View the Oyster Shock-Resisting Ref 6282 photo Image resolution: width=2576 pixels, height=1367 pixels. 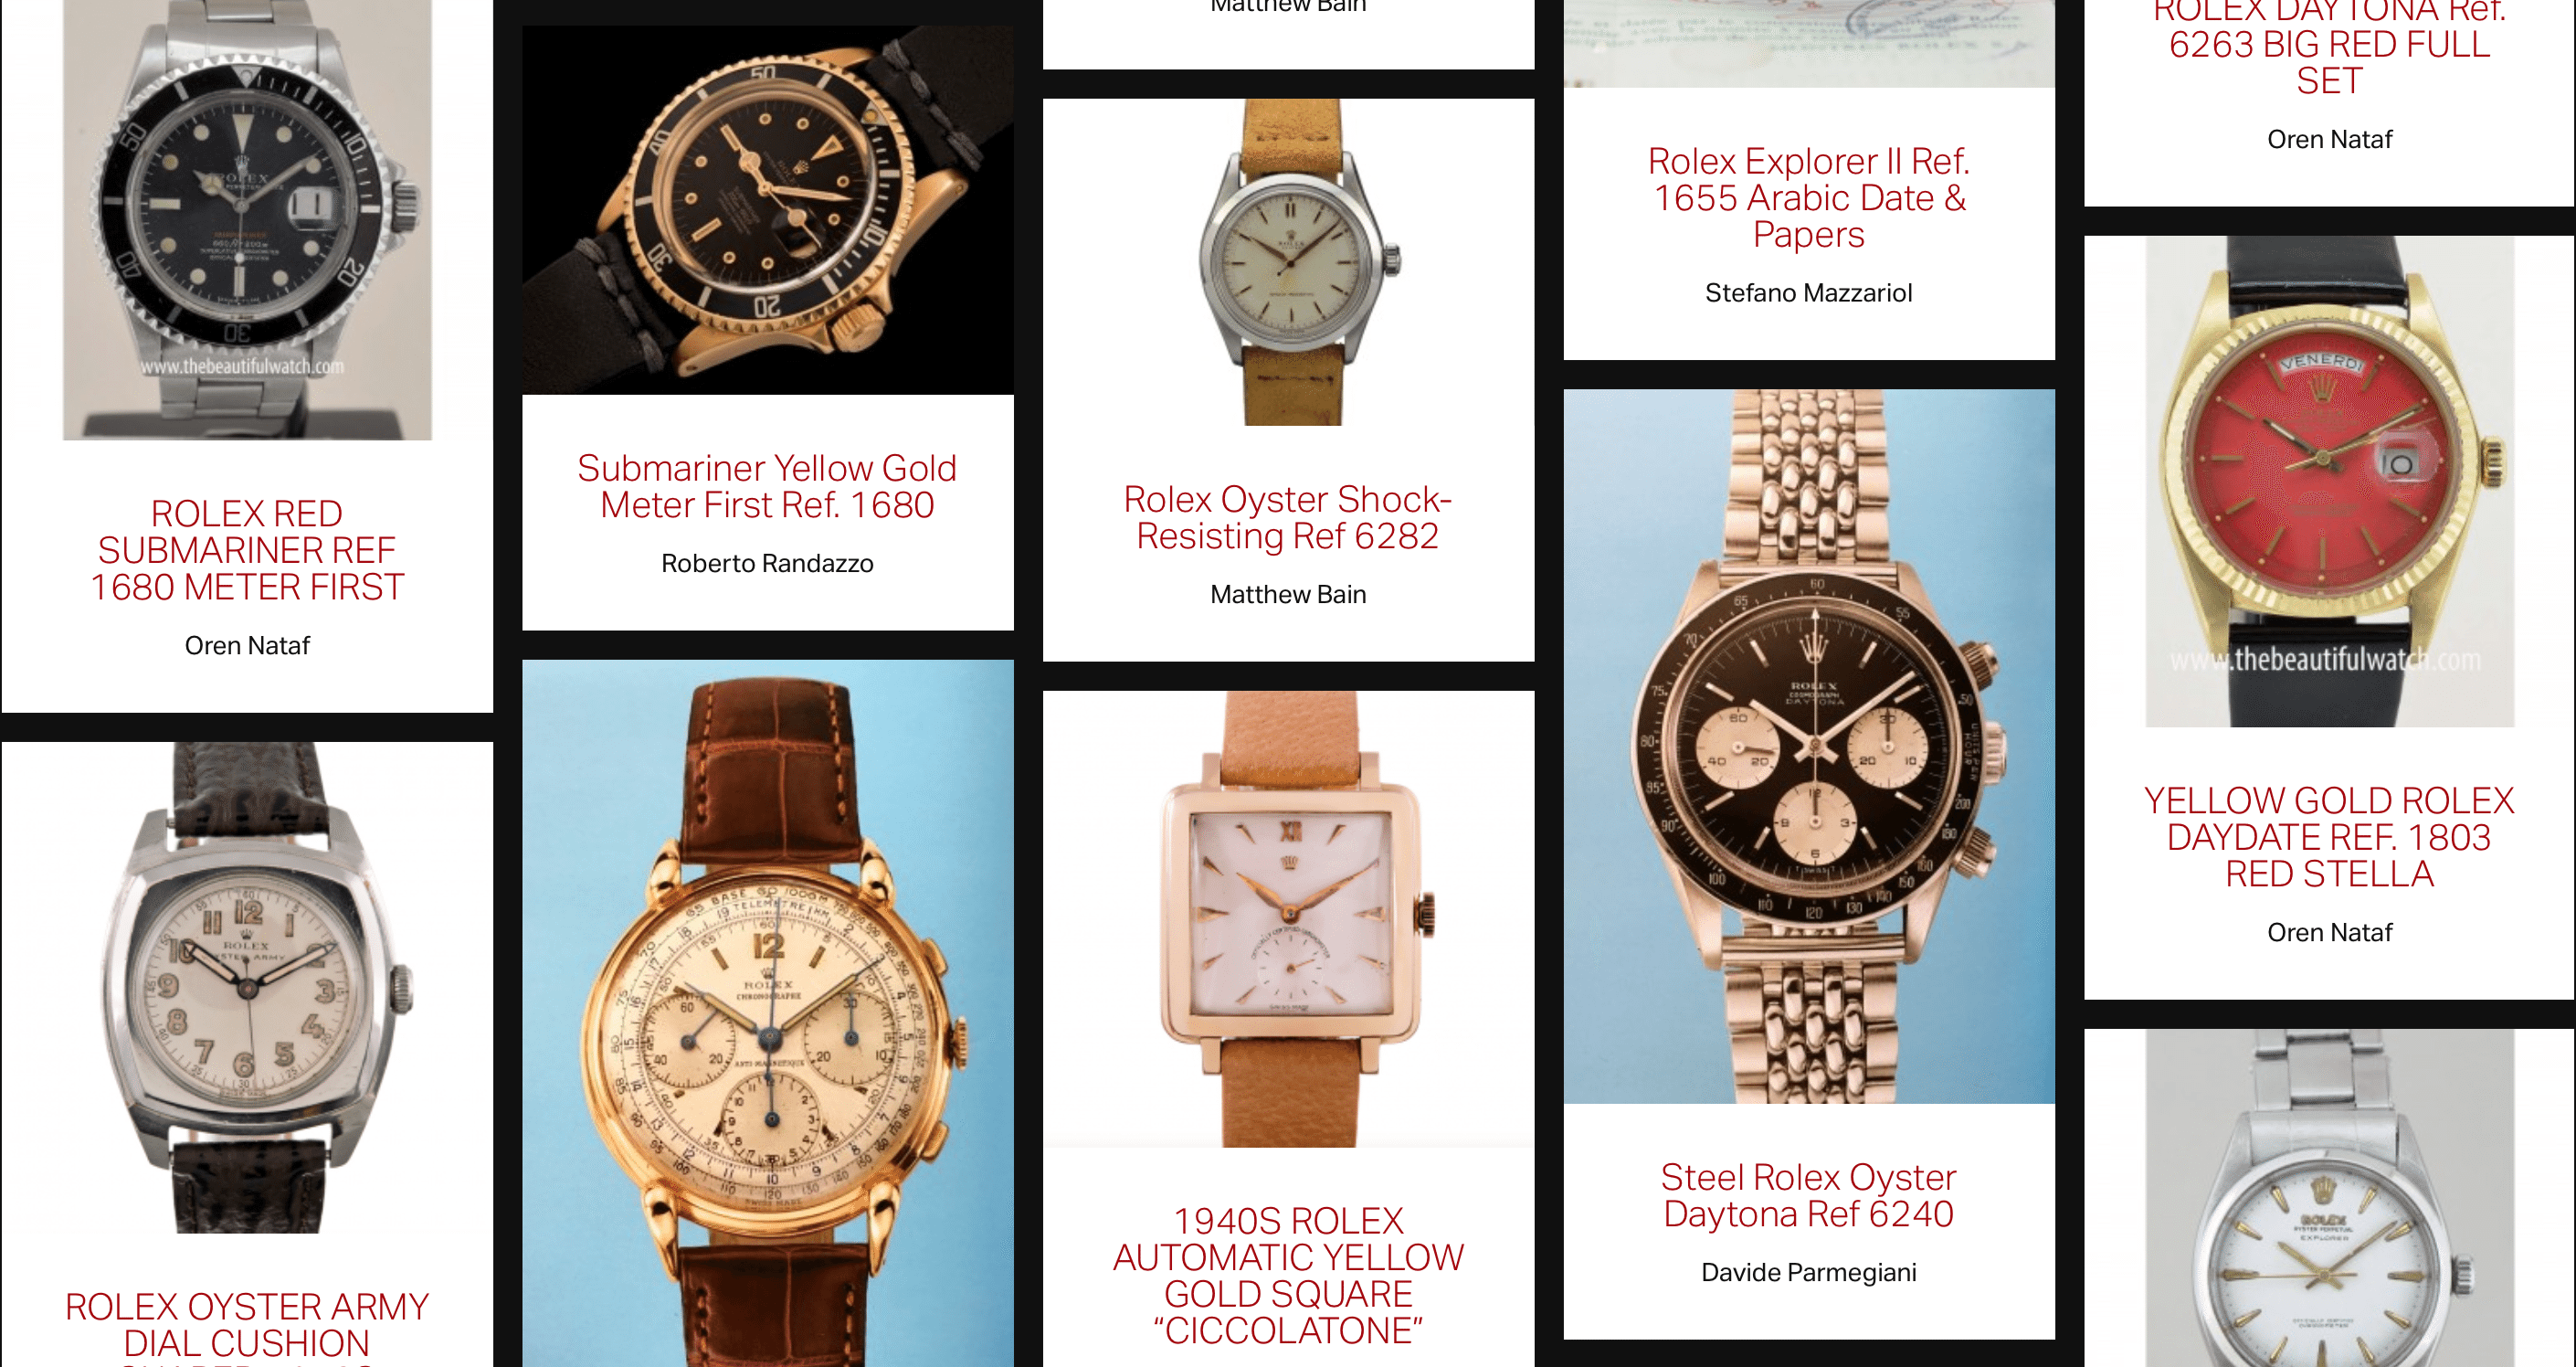[x=1289, y=263]
